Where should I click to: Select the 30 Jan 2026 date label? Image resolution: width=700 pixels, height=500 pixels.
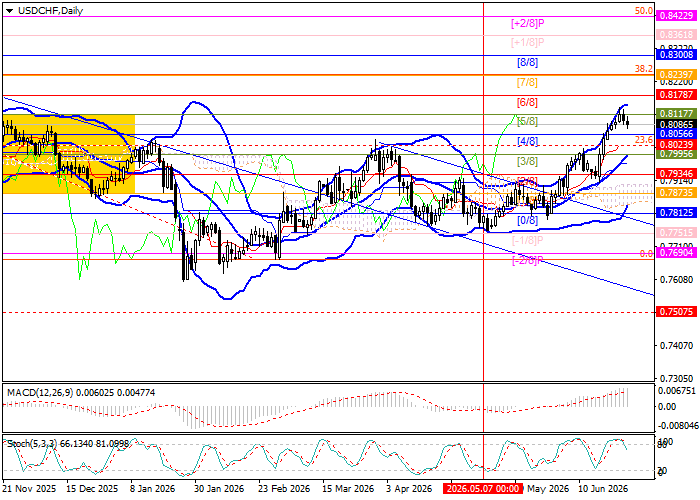pyautogui.click(x=218, y=489)
